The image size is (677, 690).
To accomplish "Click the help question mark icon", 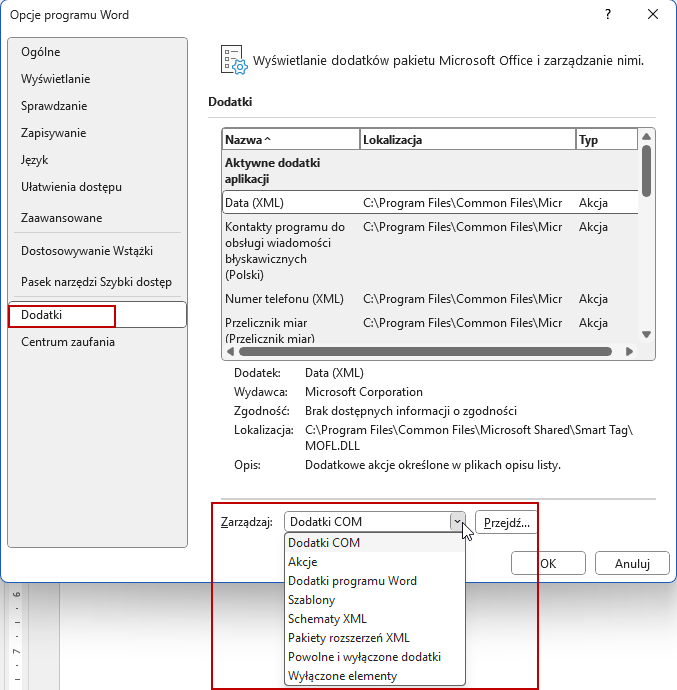I will click(608, 15).
